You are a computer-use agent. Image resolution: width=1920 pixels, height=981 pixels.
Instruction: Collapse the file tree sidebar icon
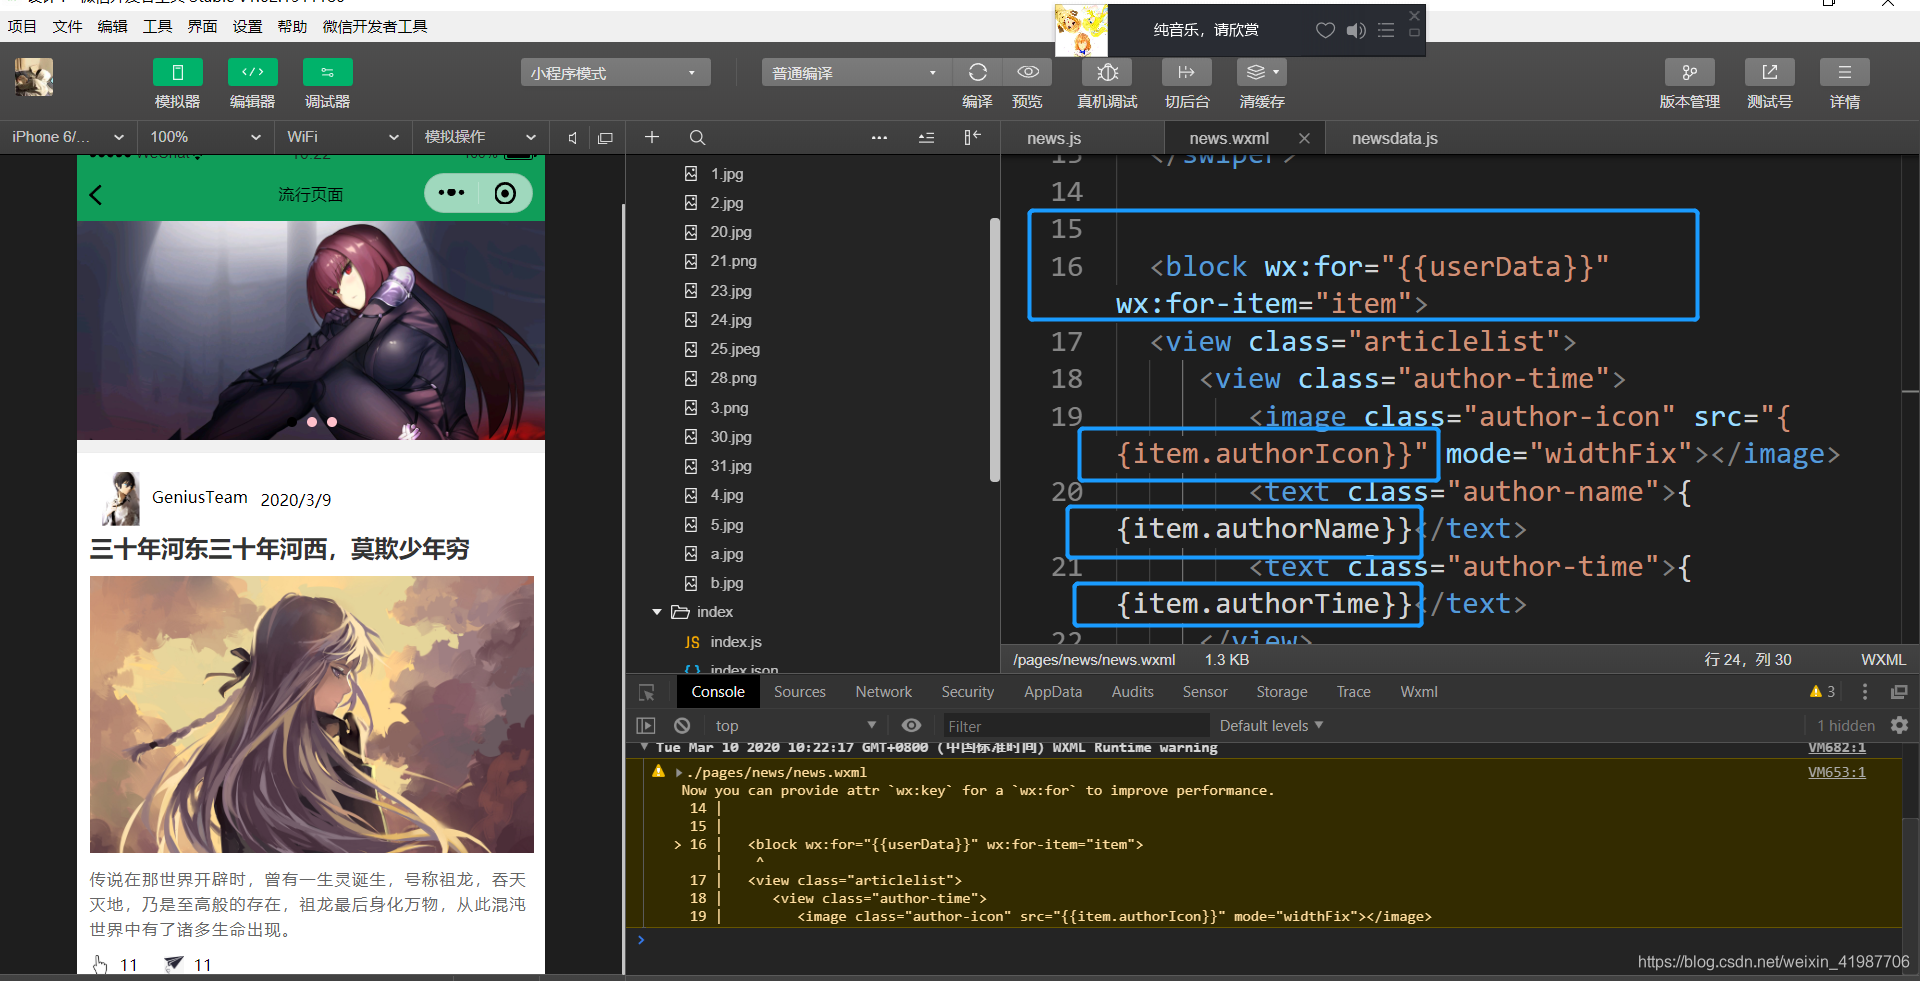point(972,137)
